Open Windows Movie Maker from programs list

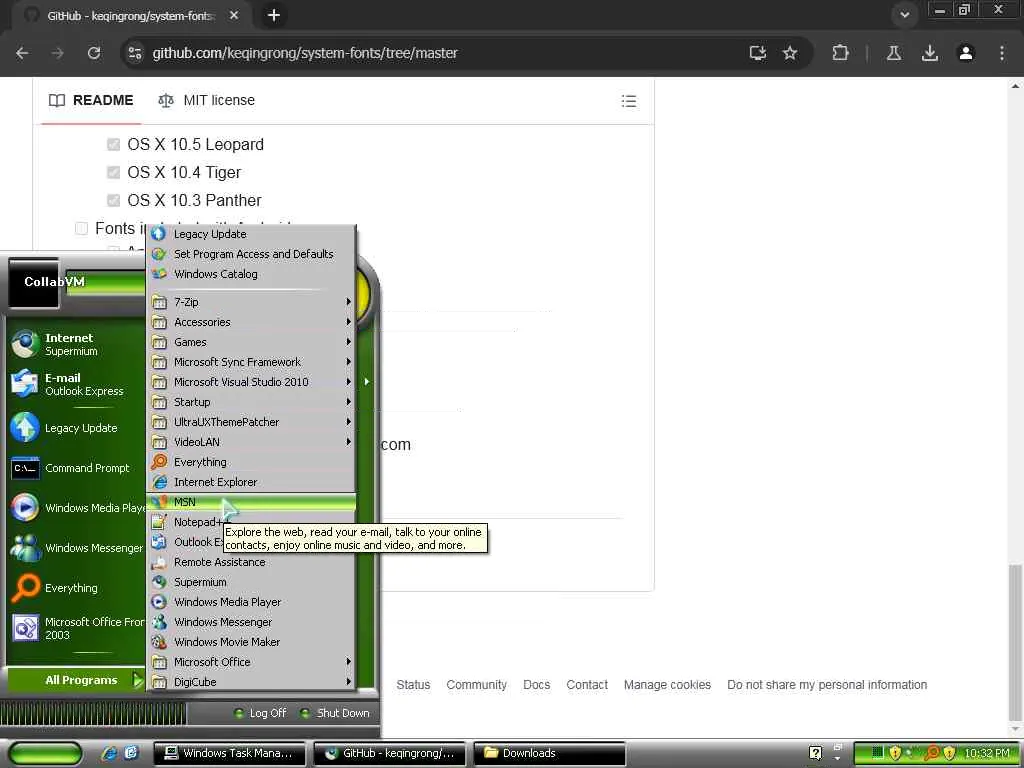[x=251, y=642]
